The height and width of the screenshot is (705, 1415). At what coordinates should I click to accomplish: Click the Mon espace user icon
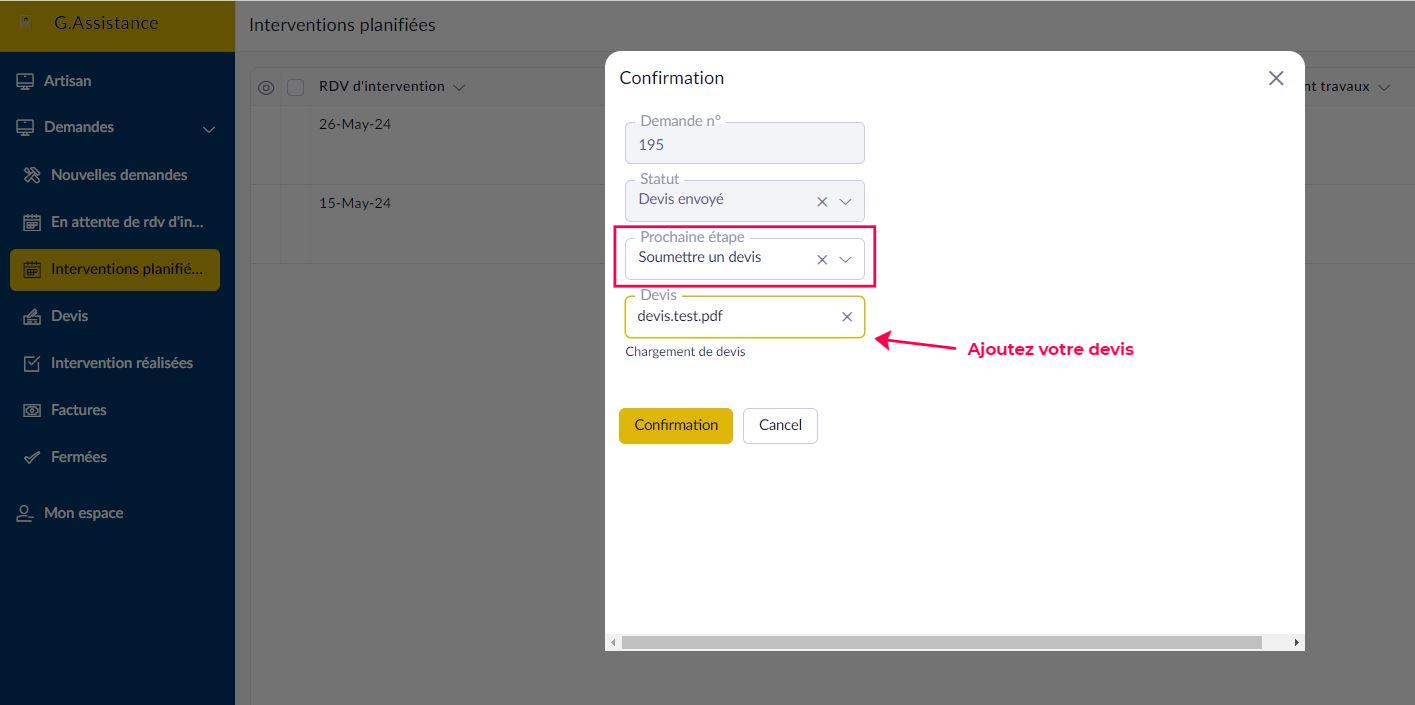25,513
